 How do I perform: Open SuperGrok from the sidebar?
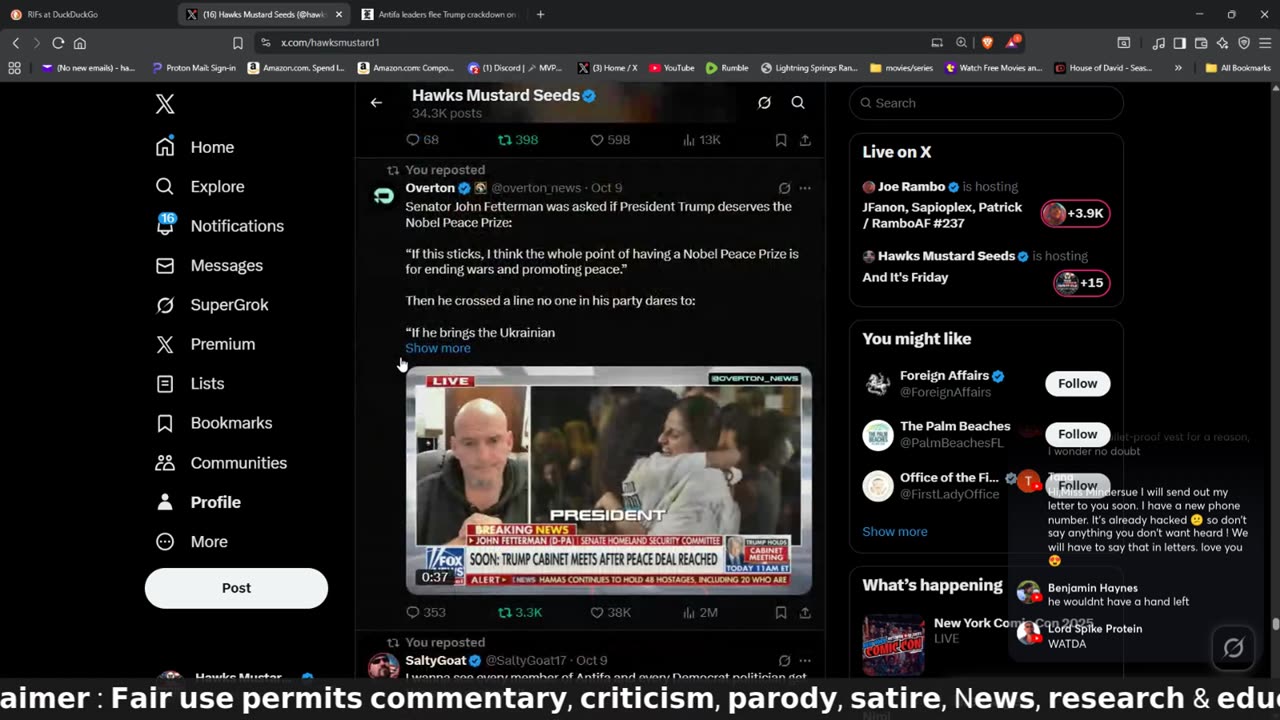click(x=212, y=305)
